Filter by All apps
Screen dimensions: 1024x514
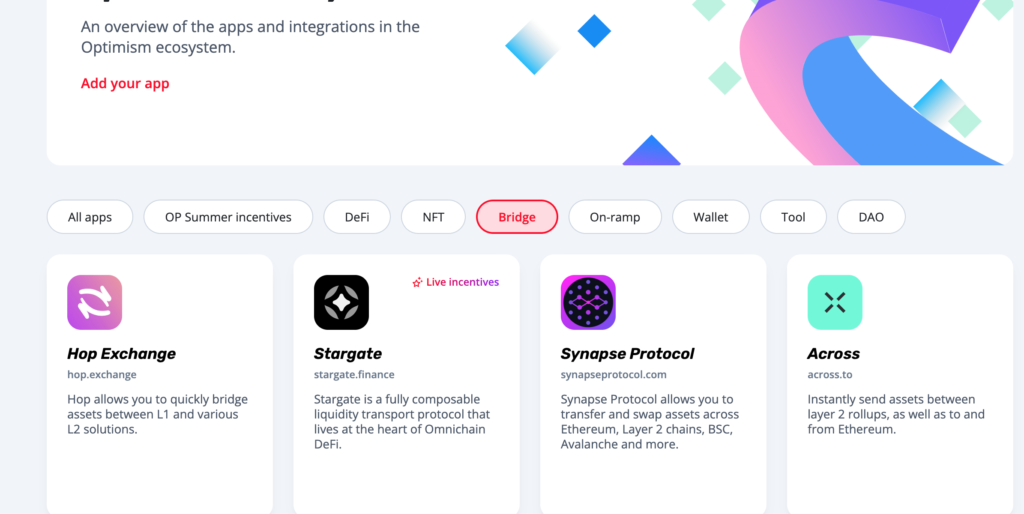(x=90, y=217)
